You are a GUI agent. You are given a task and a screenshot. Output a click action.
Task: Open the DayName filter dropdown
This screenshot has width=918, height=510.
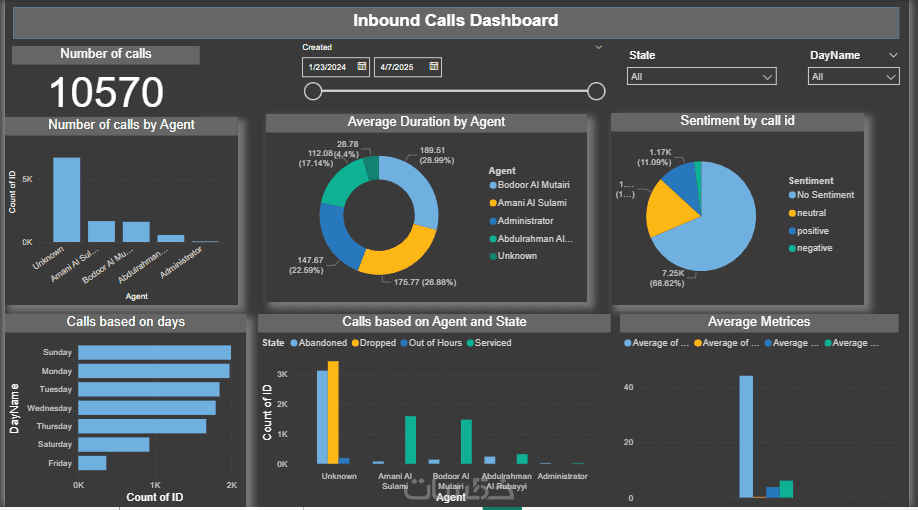854,77
